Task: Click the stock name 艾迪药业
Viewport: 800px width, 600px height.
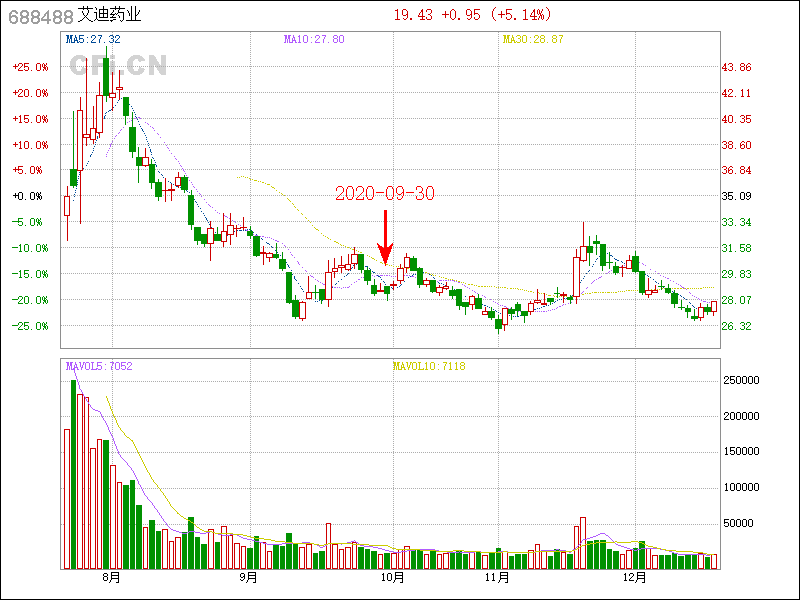Action: point(111,16)
